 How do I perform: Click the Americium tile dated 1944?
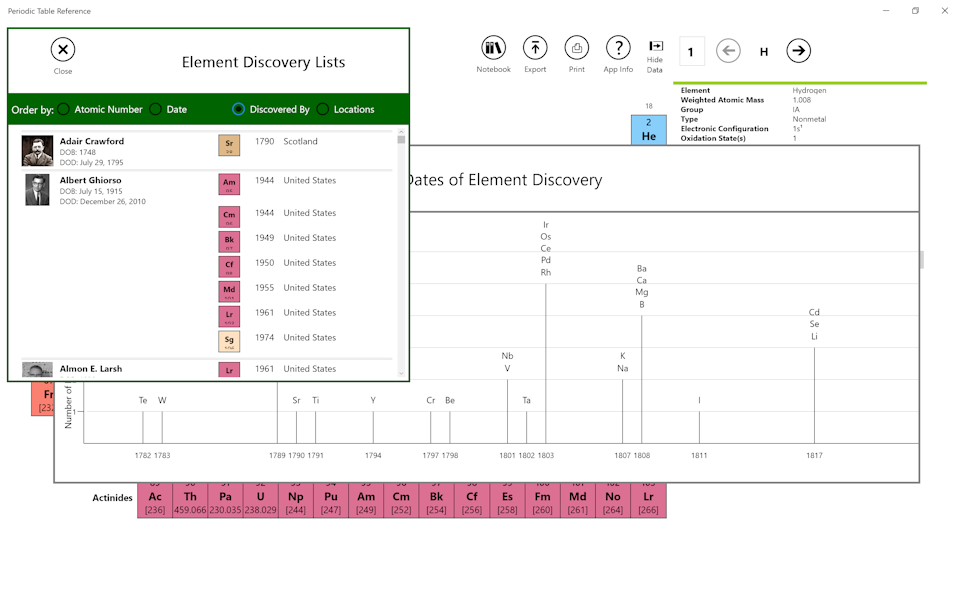pos(229,185)
